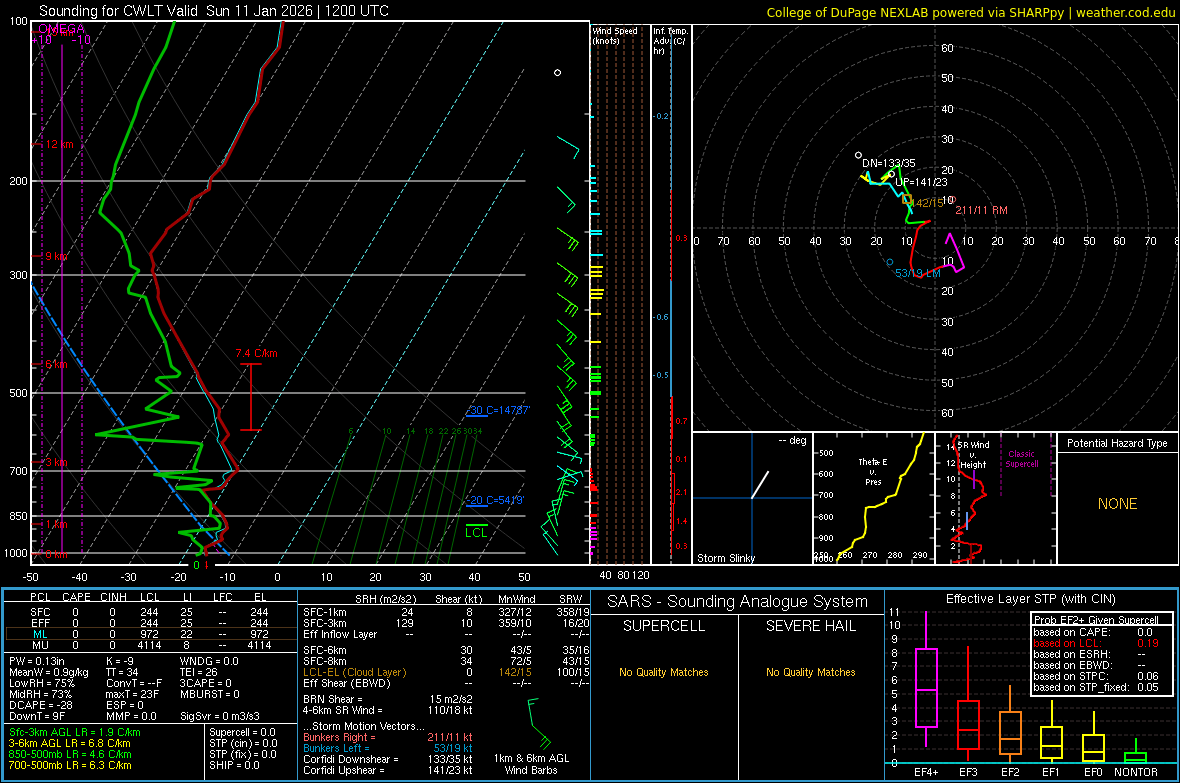
Task: Click the red "Bunkers Right =" row
Action: tap(388, 738)
